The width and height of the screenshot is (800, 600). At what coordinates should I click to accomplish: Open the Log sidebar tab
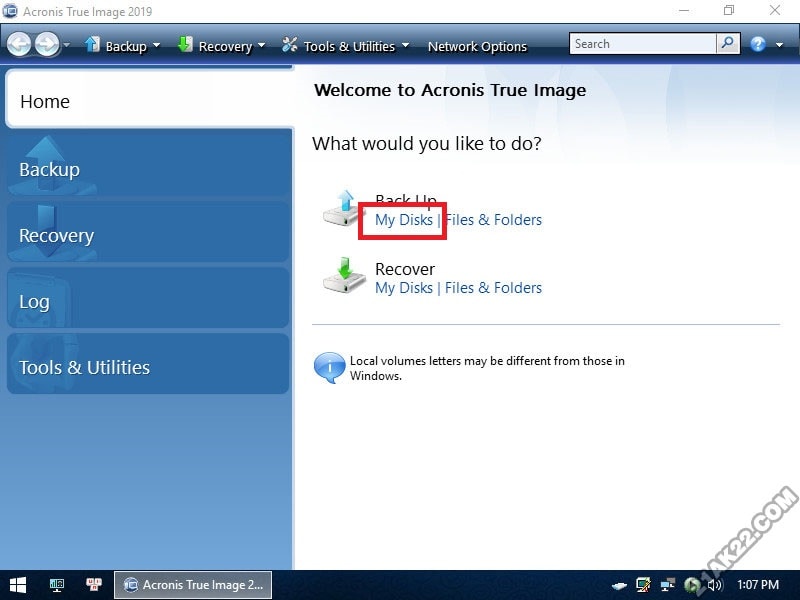(148, 298)
